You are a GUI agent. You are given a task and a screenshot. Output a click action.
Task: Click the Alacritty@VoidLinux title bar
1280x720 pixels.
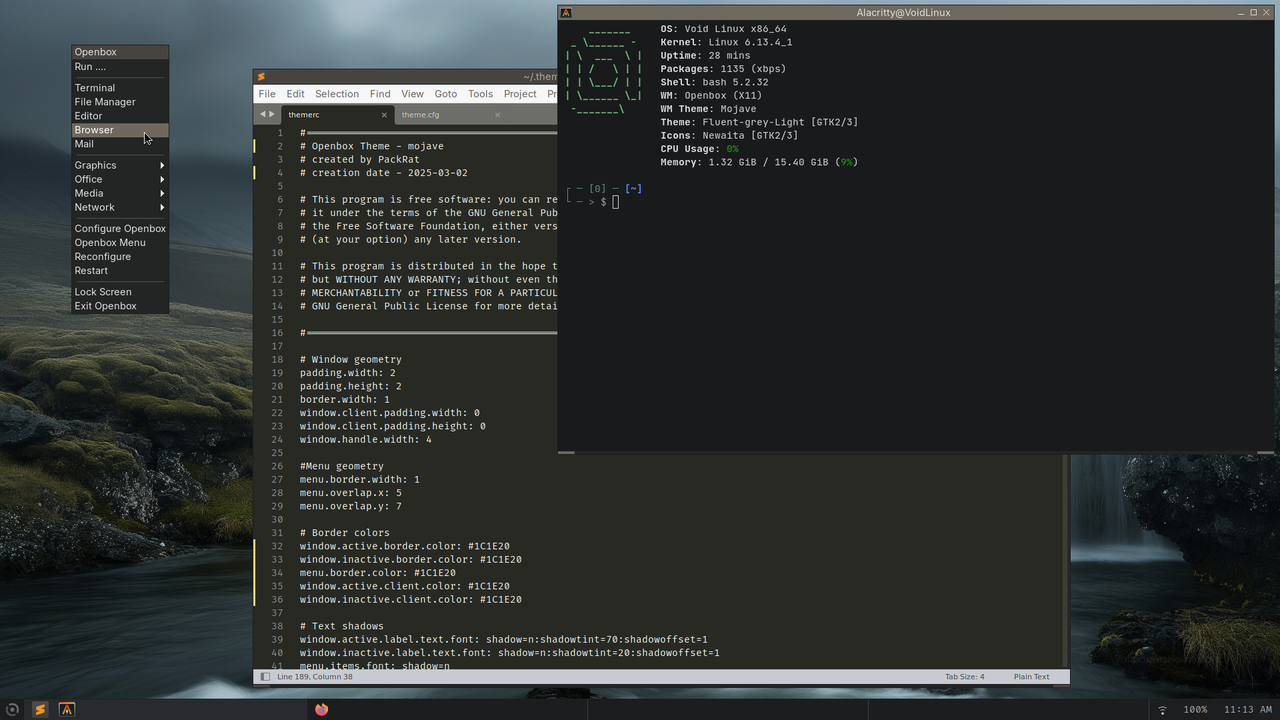coord(903,13)
